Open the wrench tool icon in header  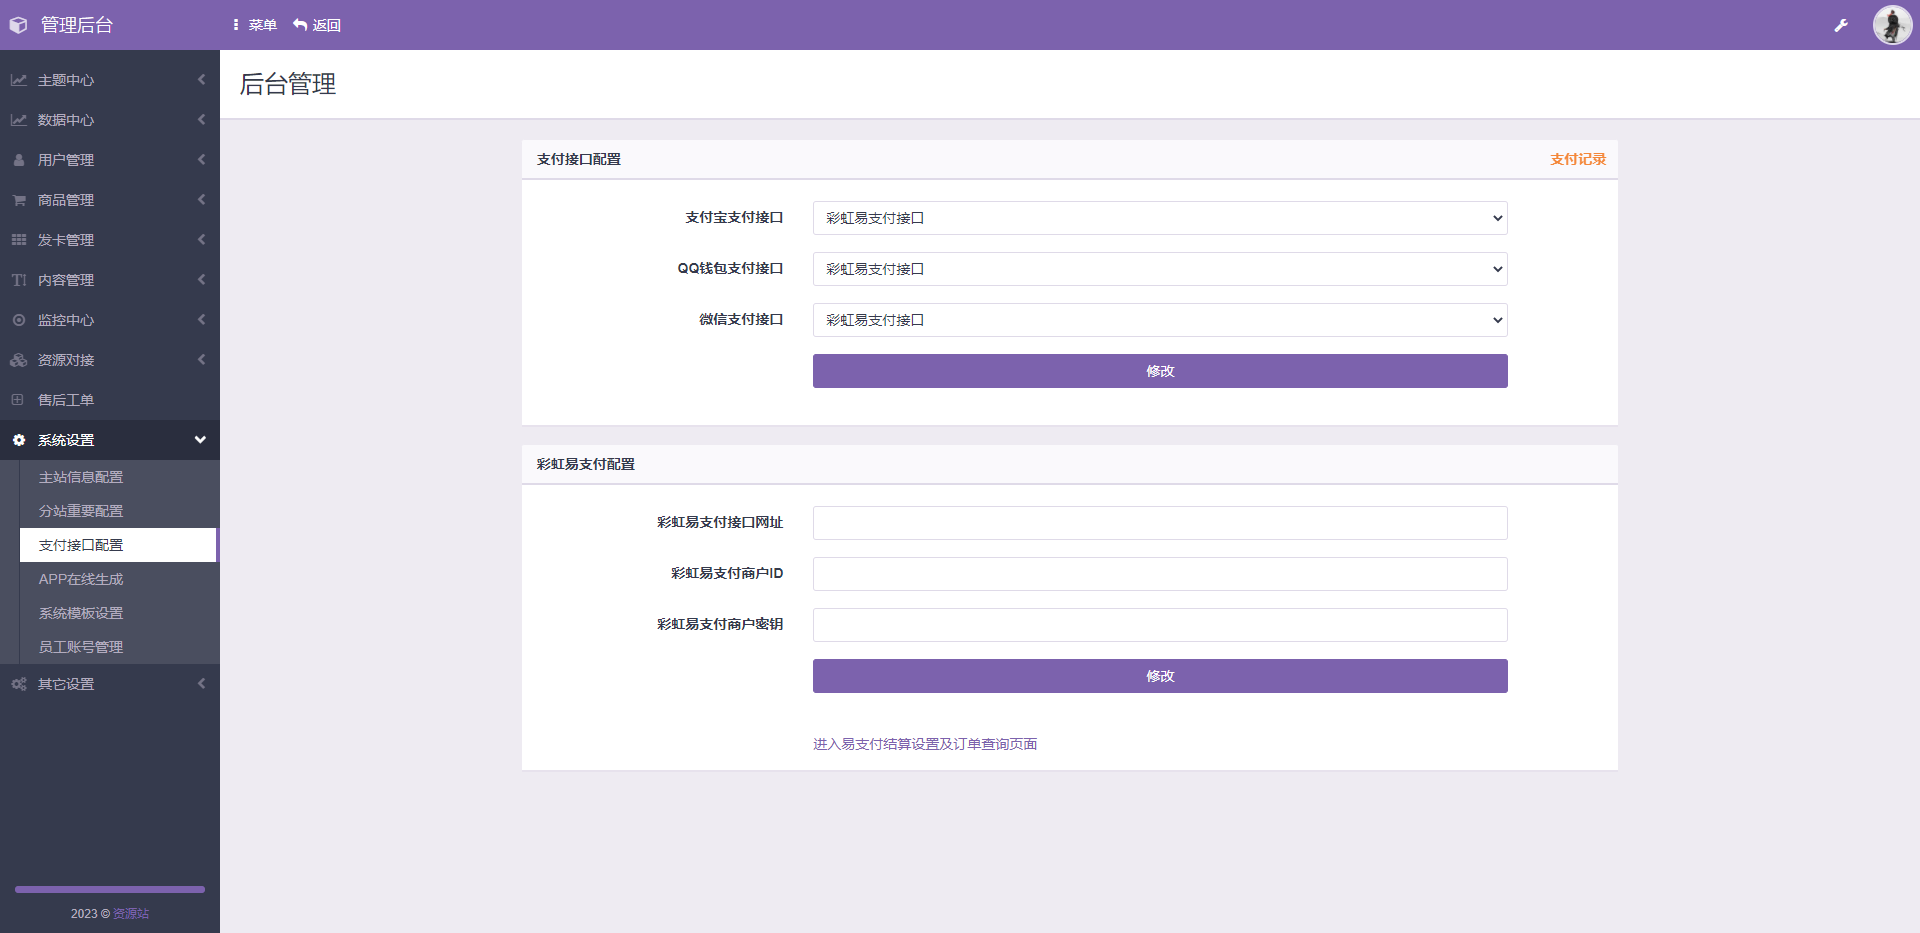pos(1841,25)
